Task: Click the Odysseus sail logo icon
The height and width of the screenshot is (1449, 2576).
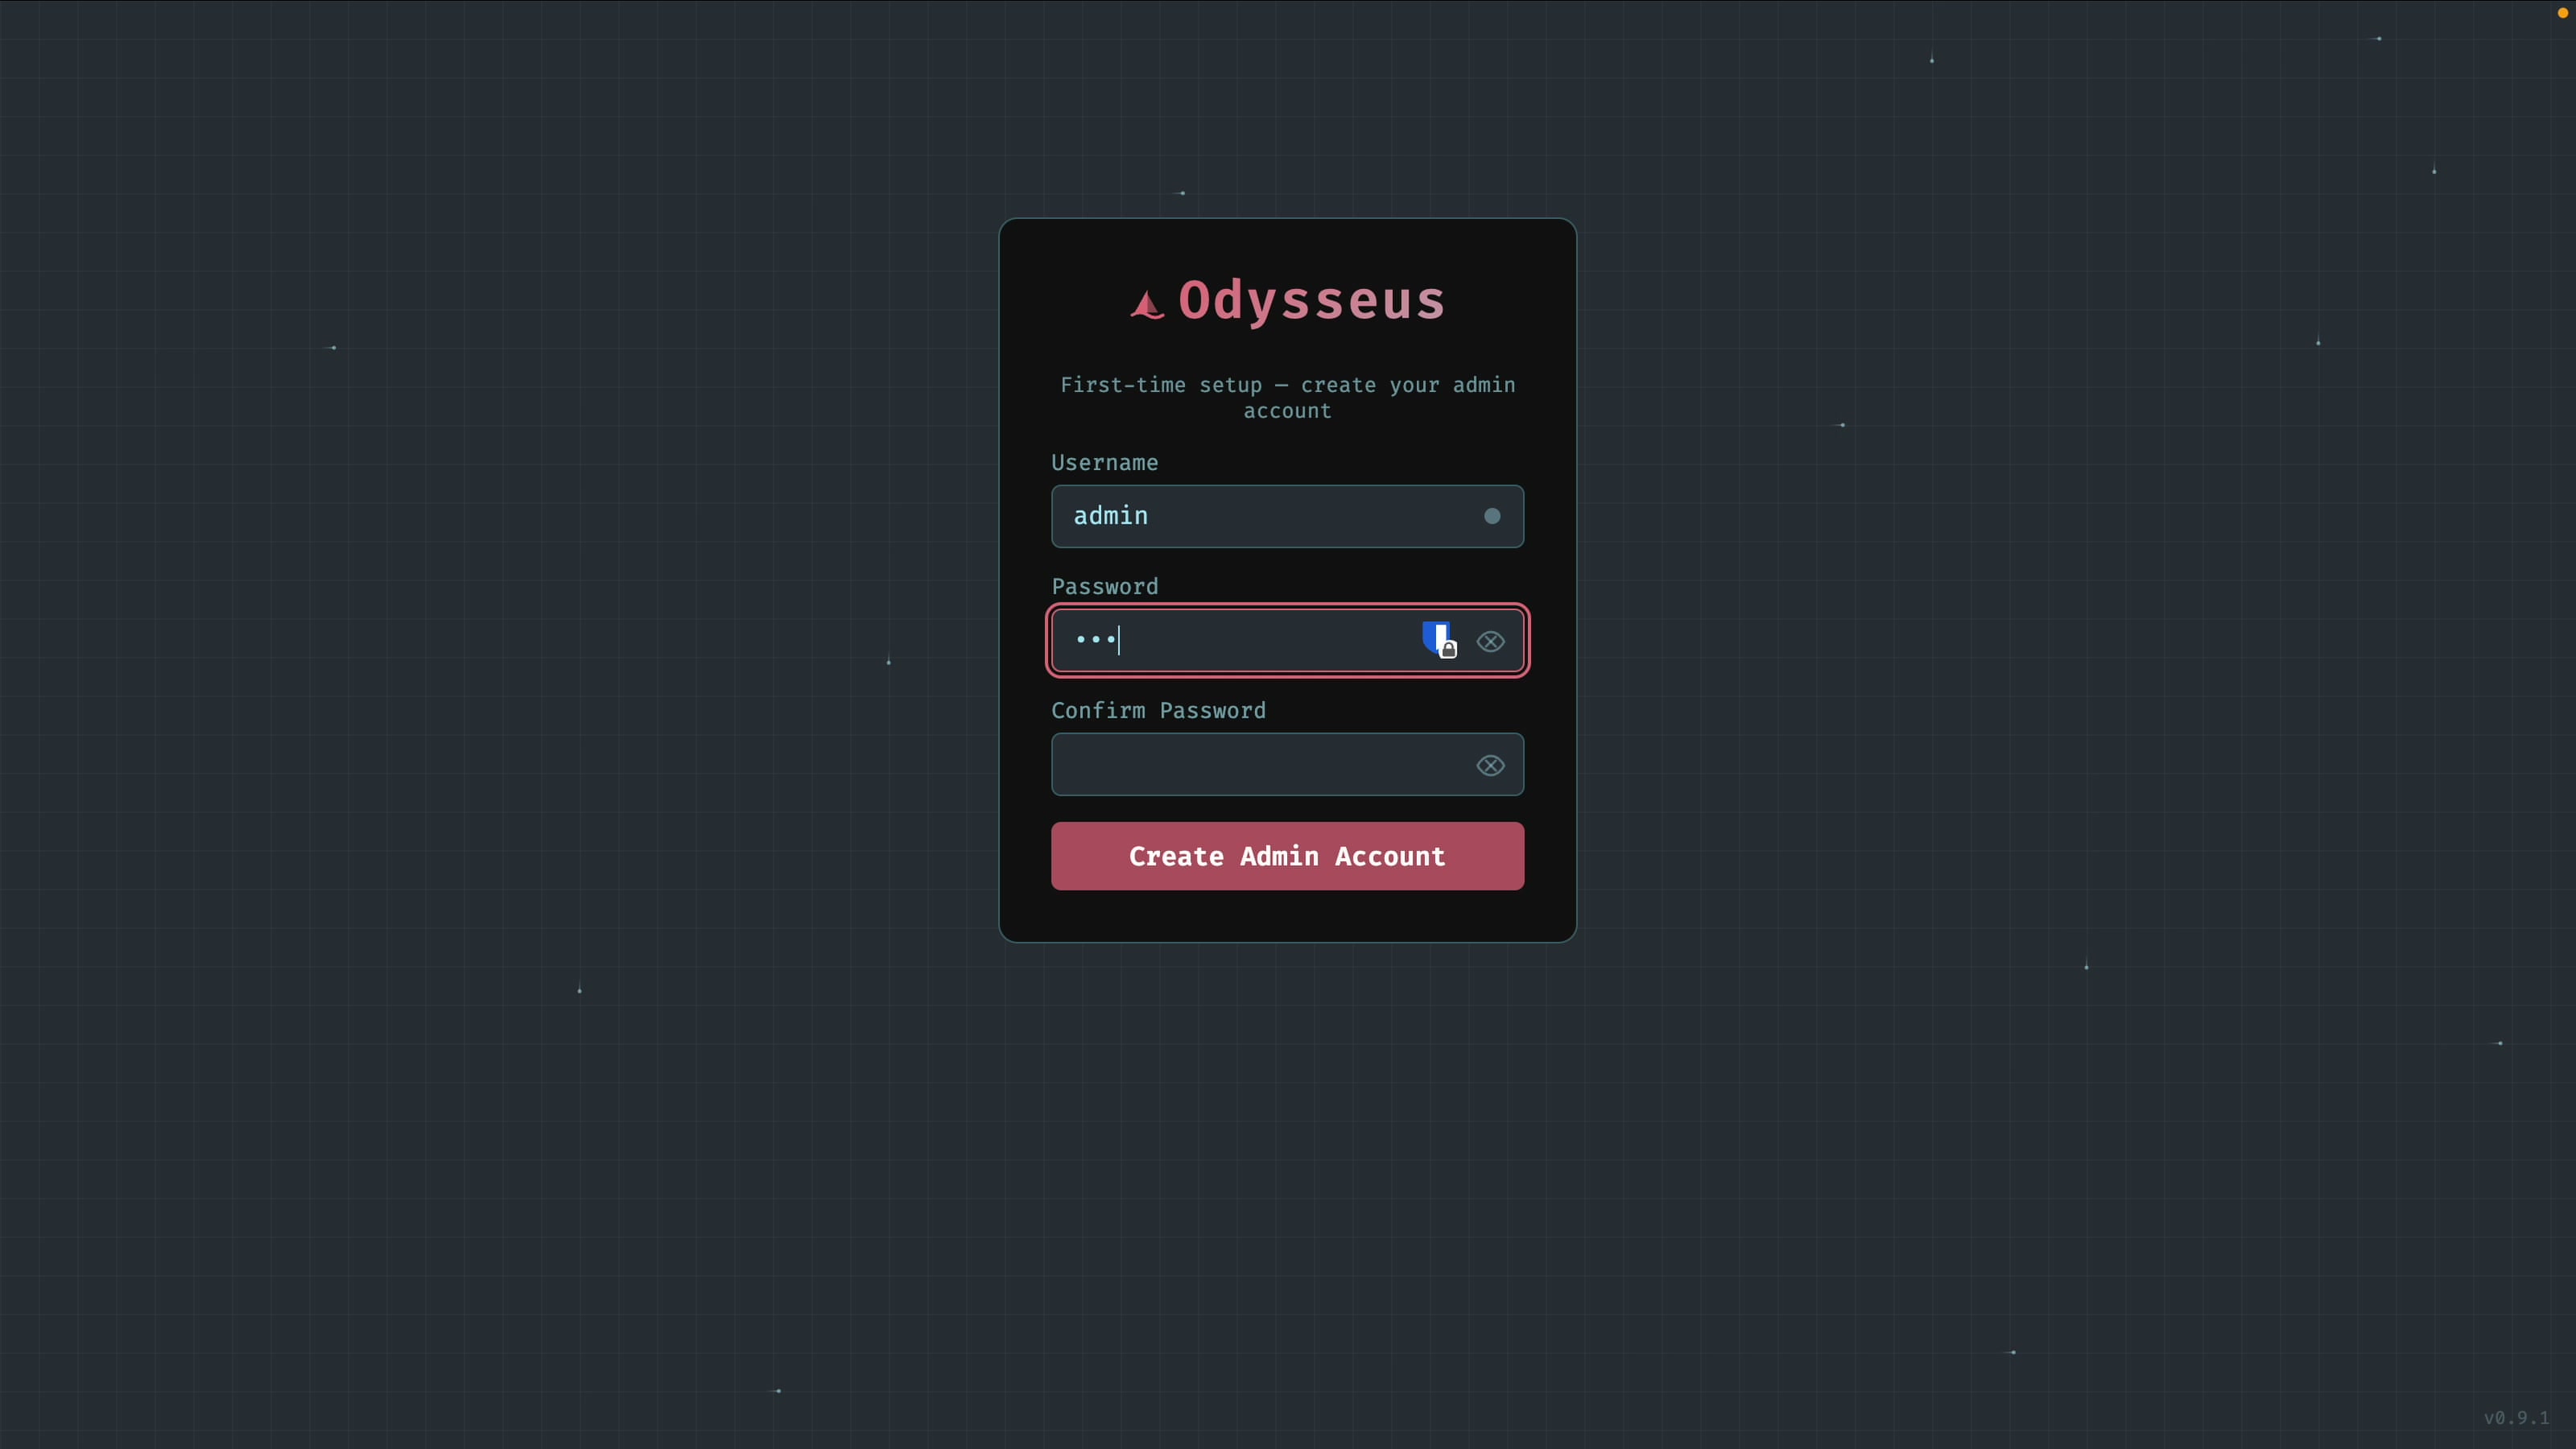Action: tap(1147, 304)
